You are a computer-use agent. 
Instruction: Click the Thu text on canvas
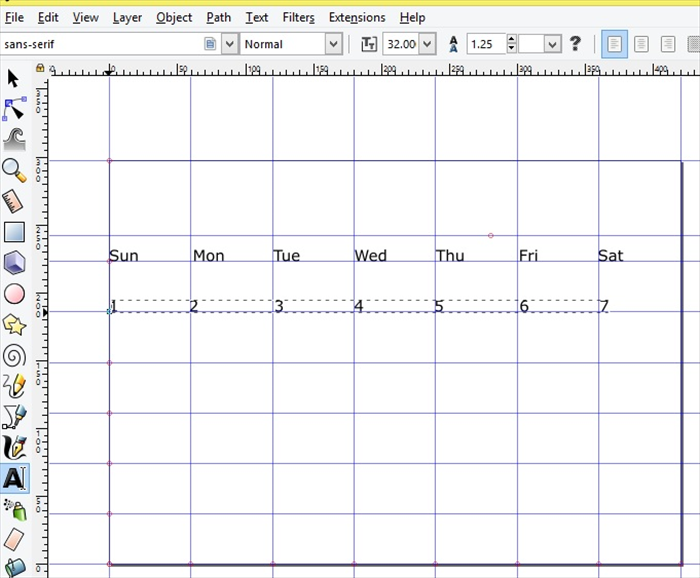coord(450,256)
